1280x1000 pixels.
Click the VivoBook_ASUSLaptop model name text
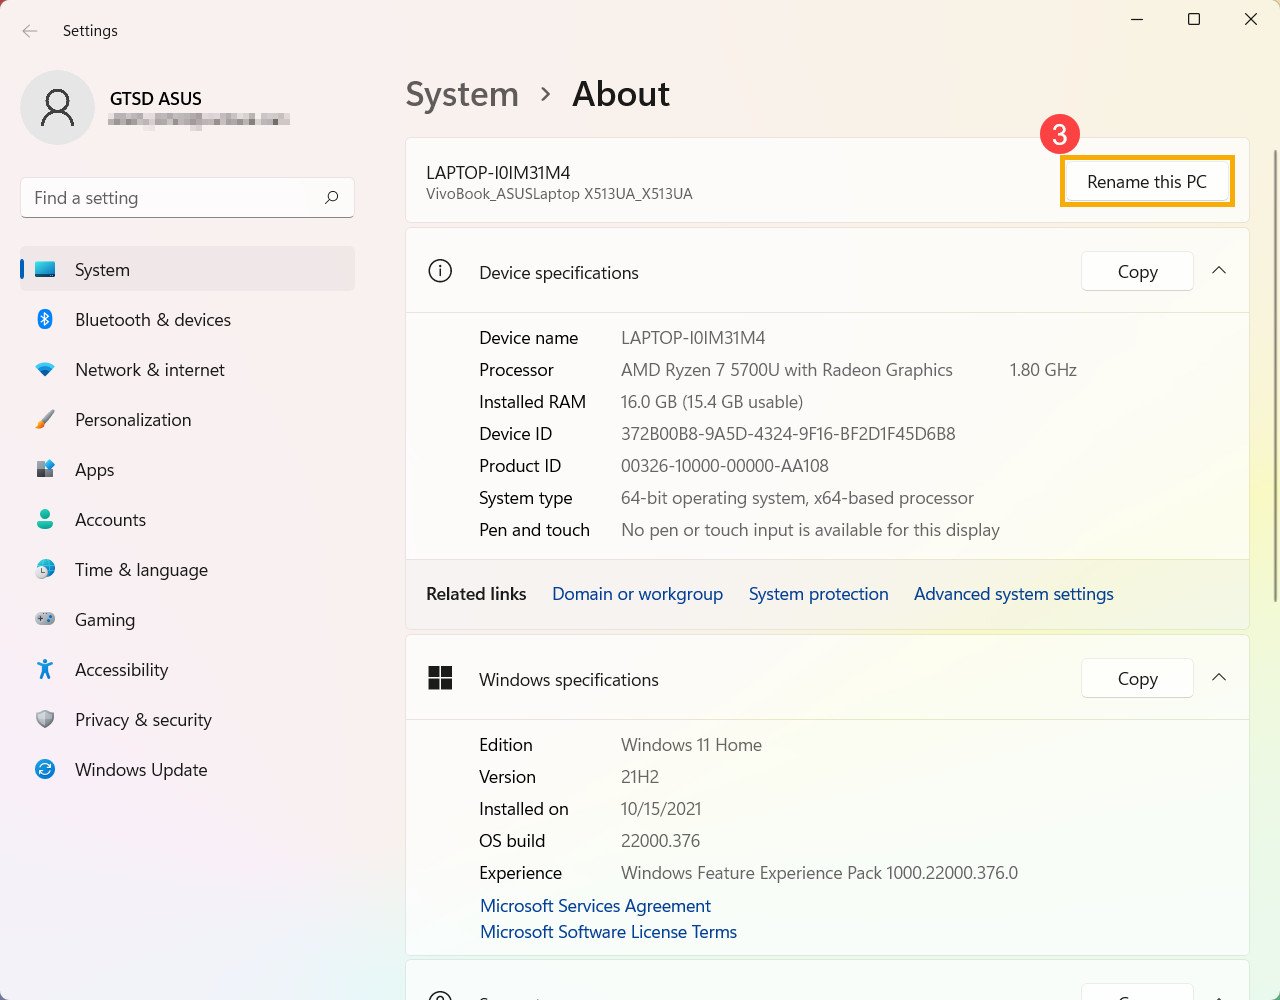559,194
